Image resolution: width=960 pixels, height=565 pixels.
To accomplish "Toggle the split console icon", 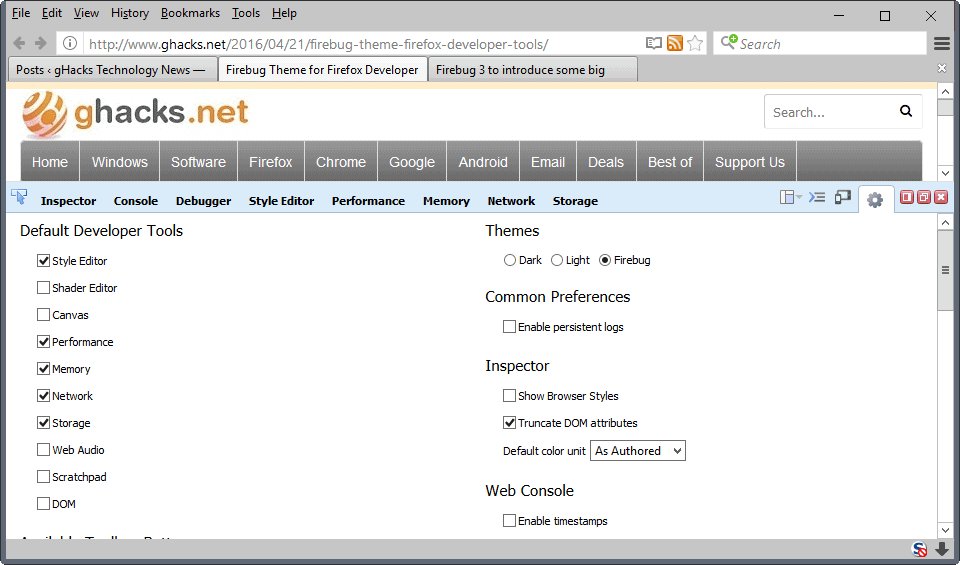I will (817, 198).
